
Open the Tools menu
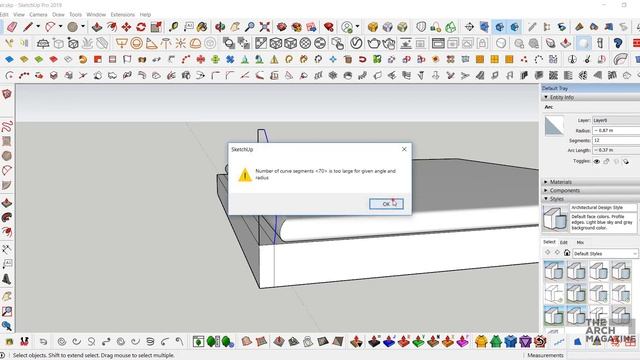click(x=76, y=14)
